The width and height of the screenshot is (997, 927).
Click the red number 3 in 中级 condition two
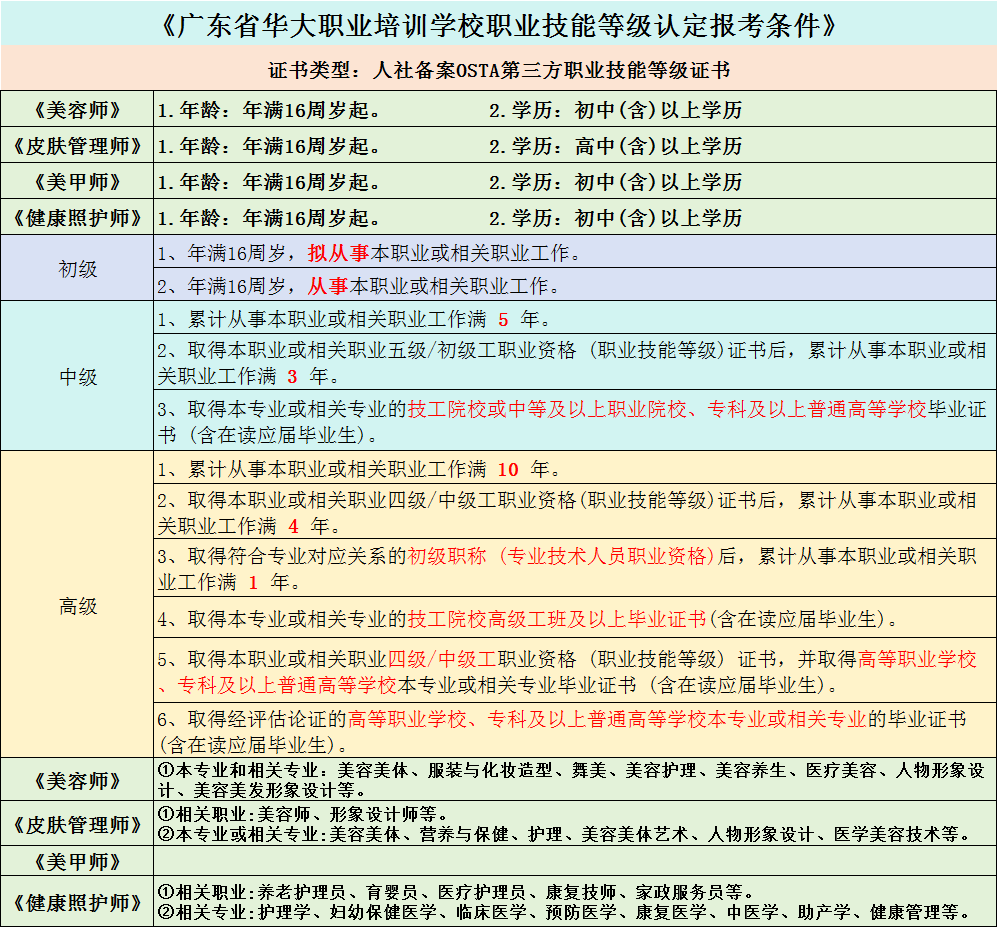point(293,377)
